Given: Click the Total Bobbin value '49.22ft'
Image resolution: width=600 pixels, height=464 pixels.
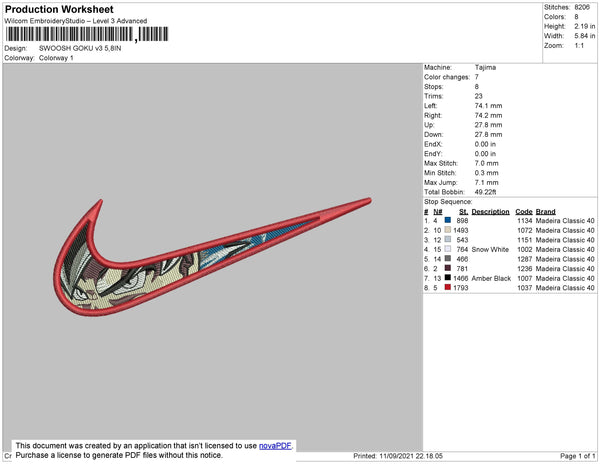Looking at the screenshot, I should [x=485, y=192].
